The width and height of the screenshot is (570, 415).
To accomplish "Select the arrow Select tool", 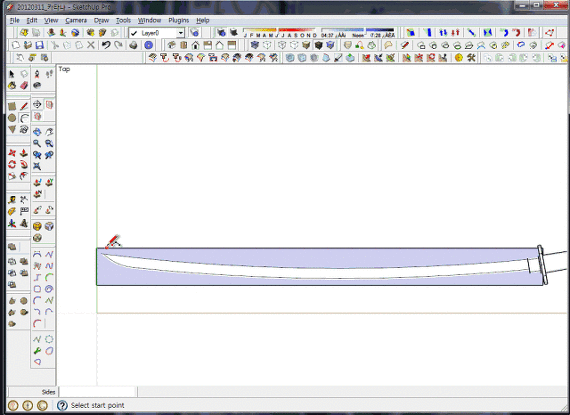I will [x=12, y=74].
